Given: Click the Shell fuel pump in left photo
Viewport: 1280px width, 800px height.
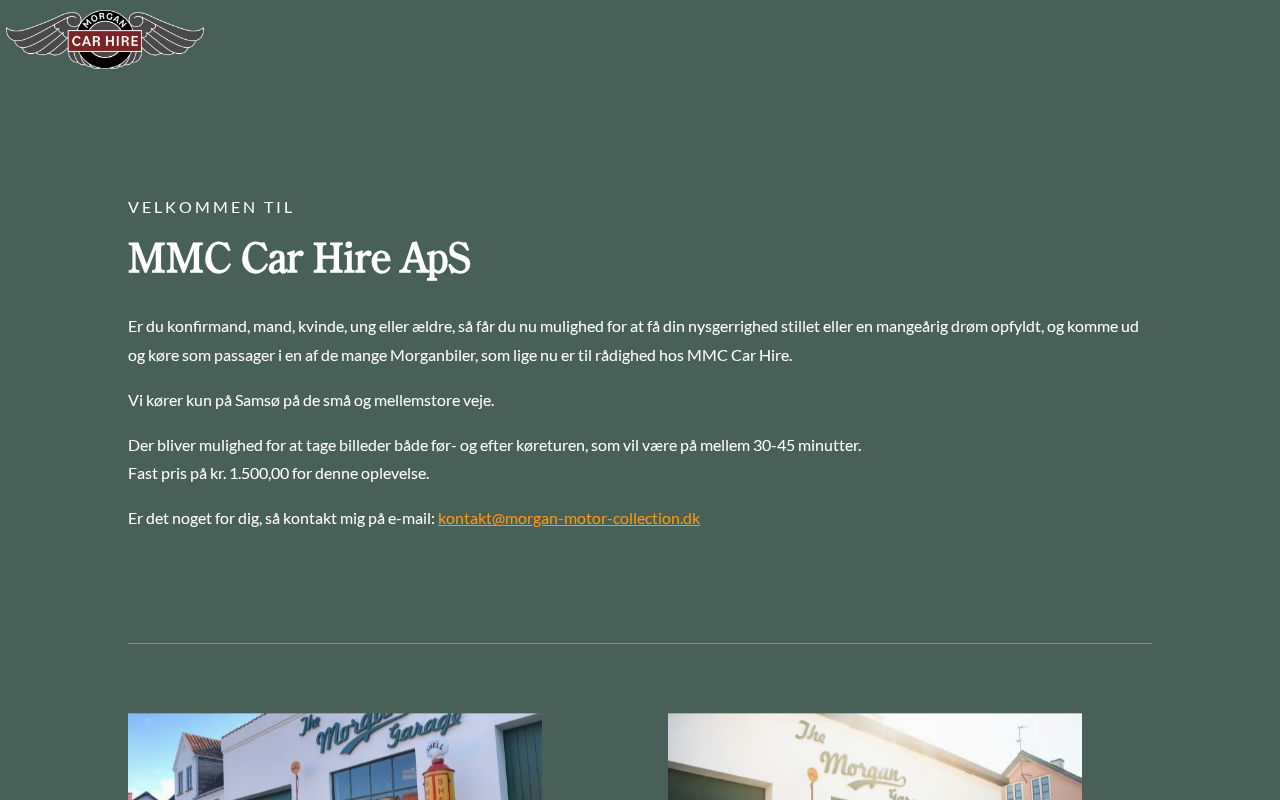Looking at the screenshot, I should (438, 770).
